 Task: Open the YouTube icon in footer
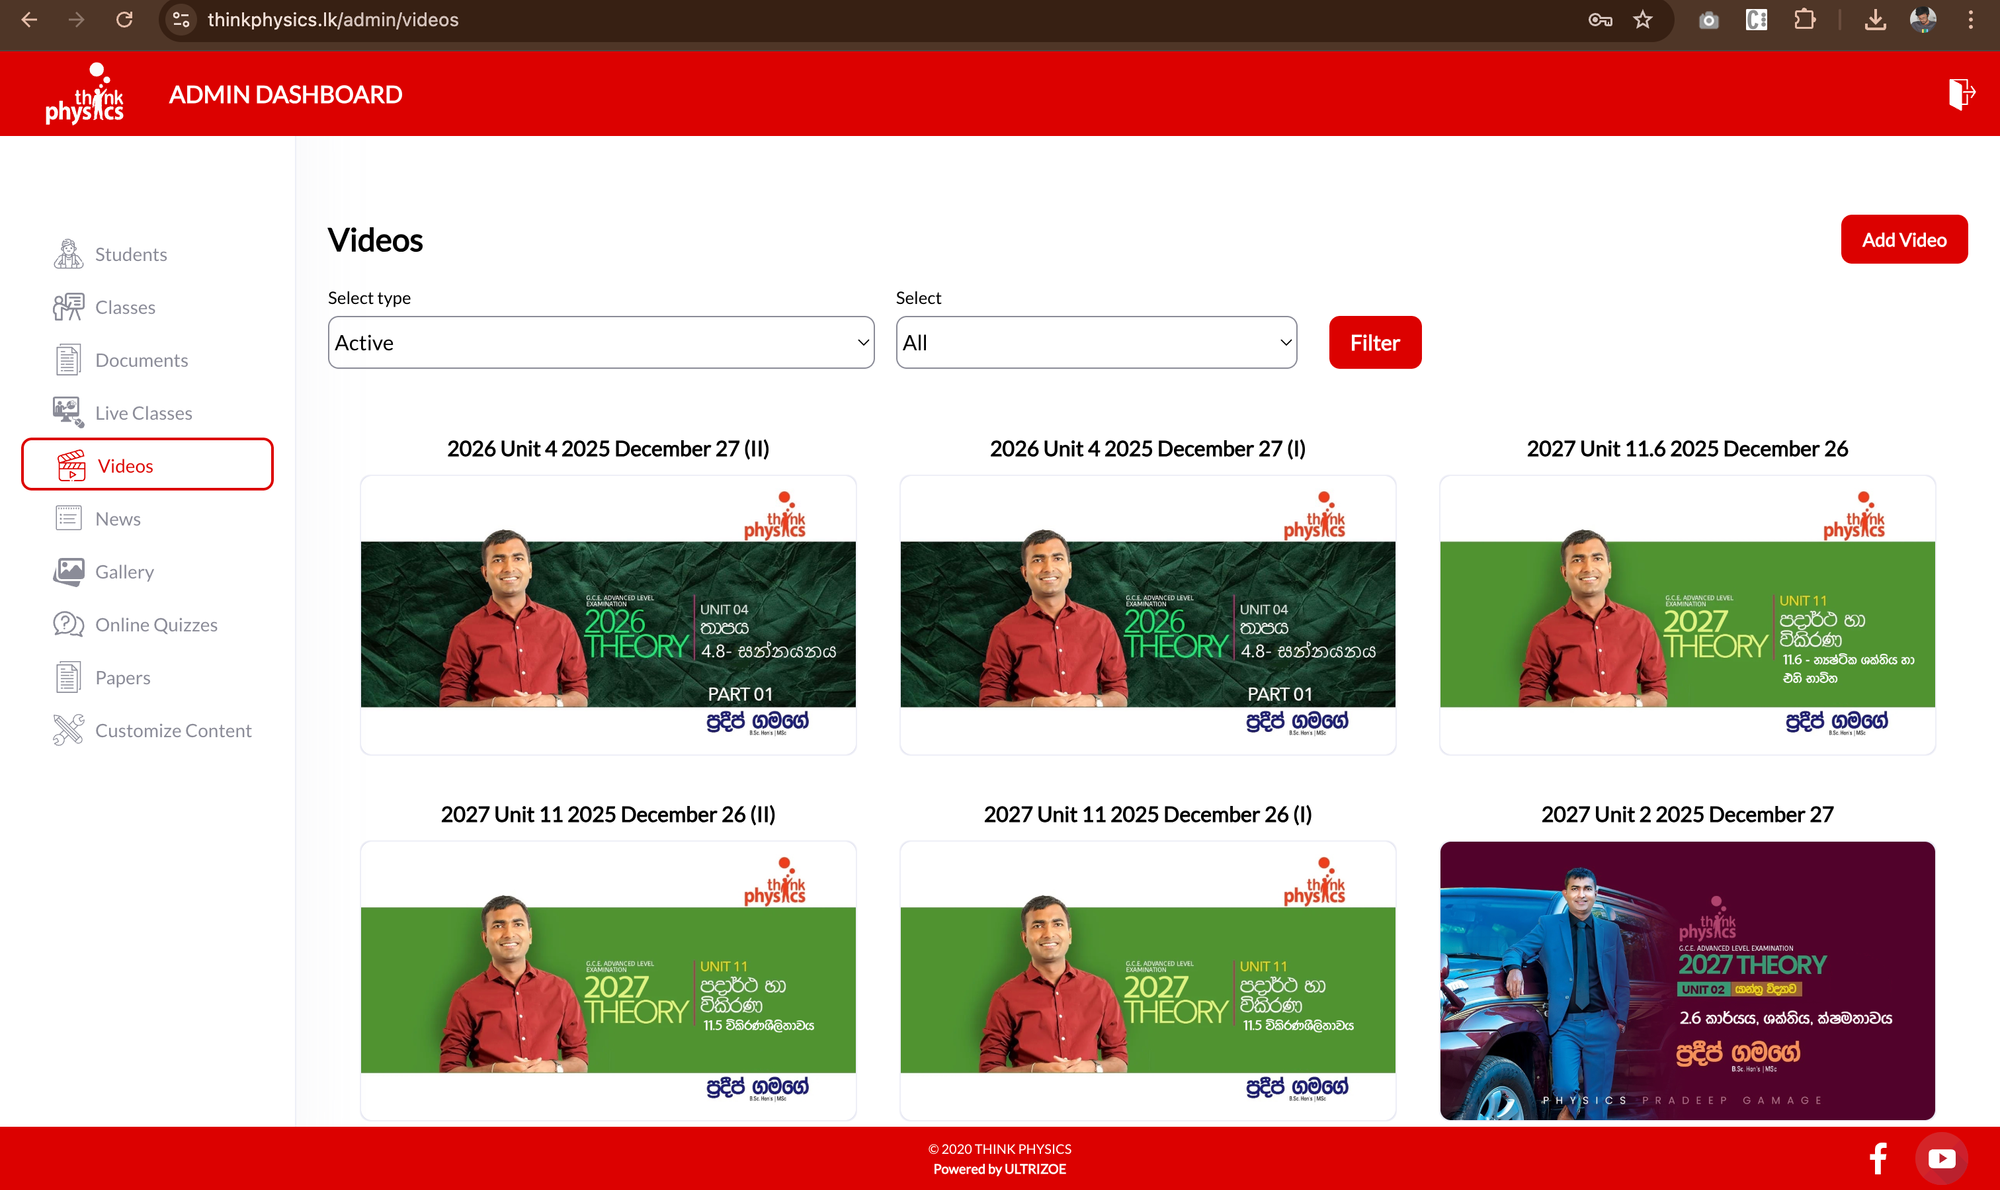[1941, 1158]
